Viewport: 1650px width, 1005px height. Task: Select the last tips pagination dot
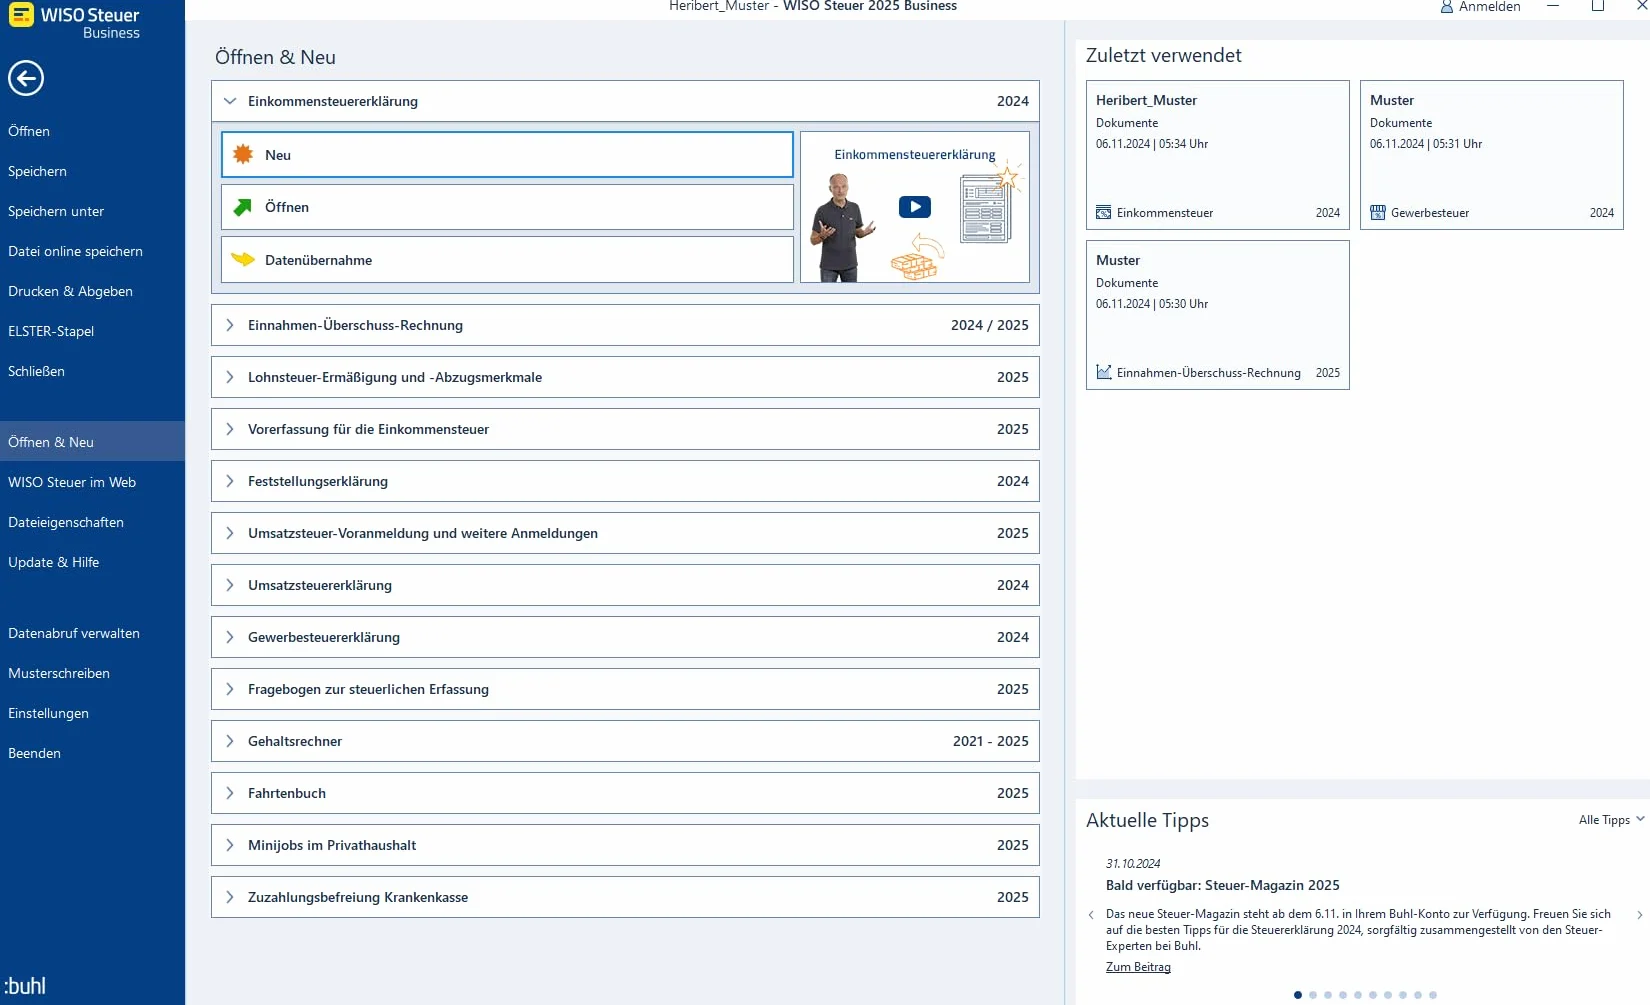[1433, 995]
